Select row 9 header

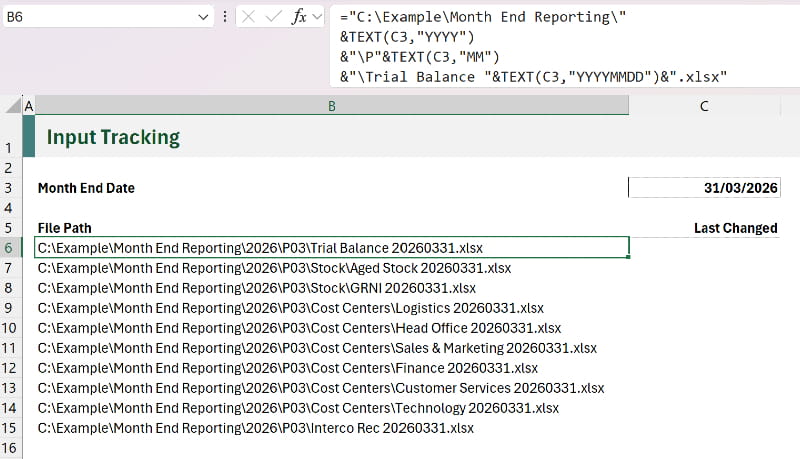click(x=10, y=308)
